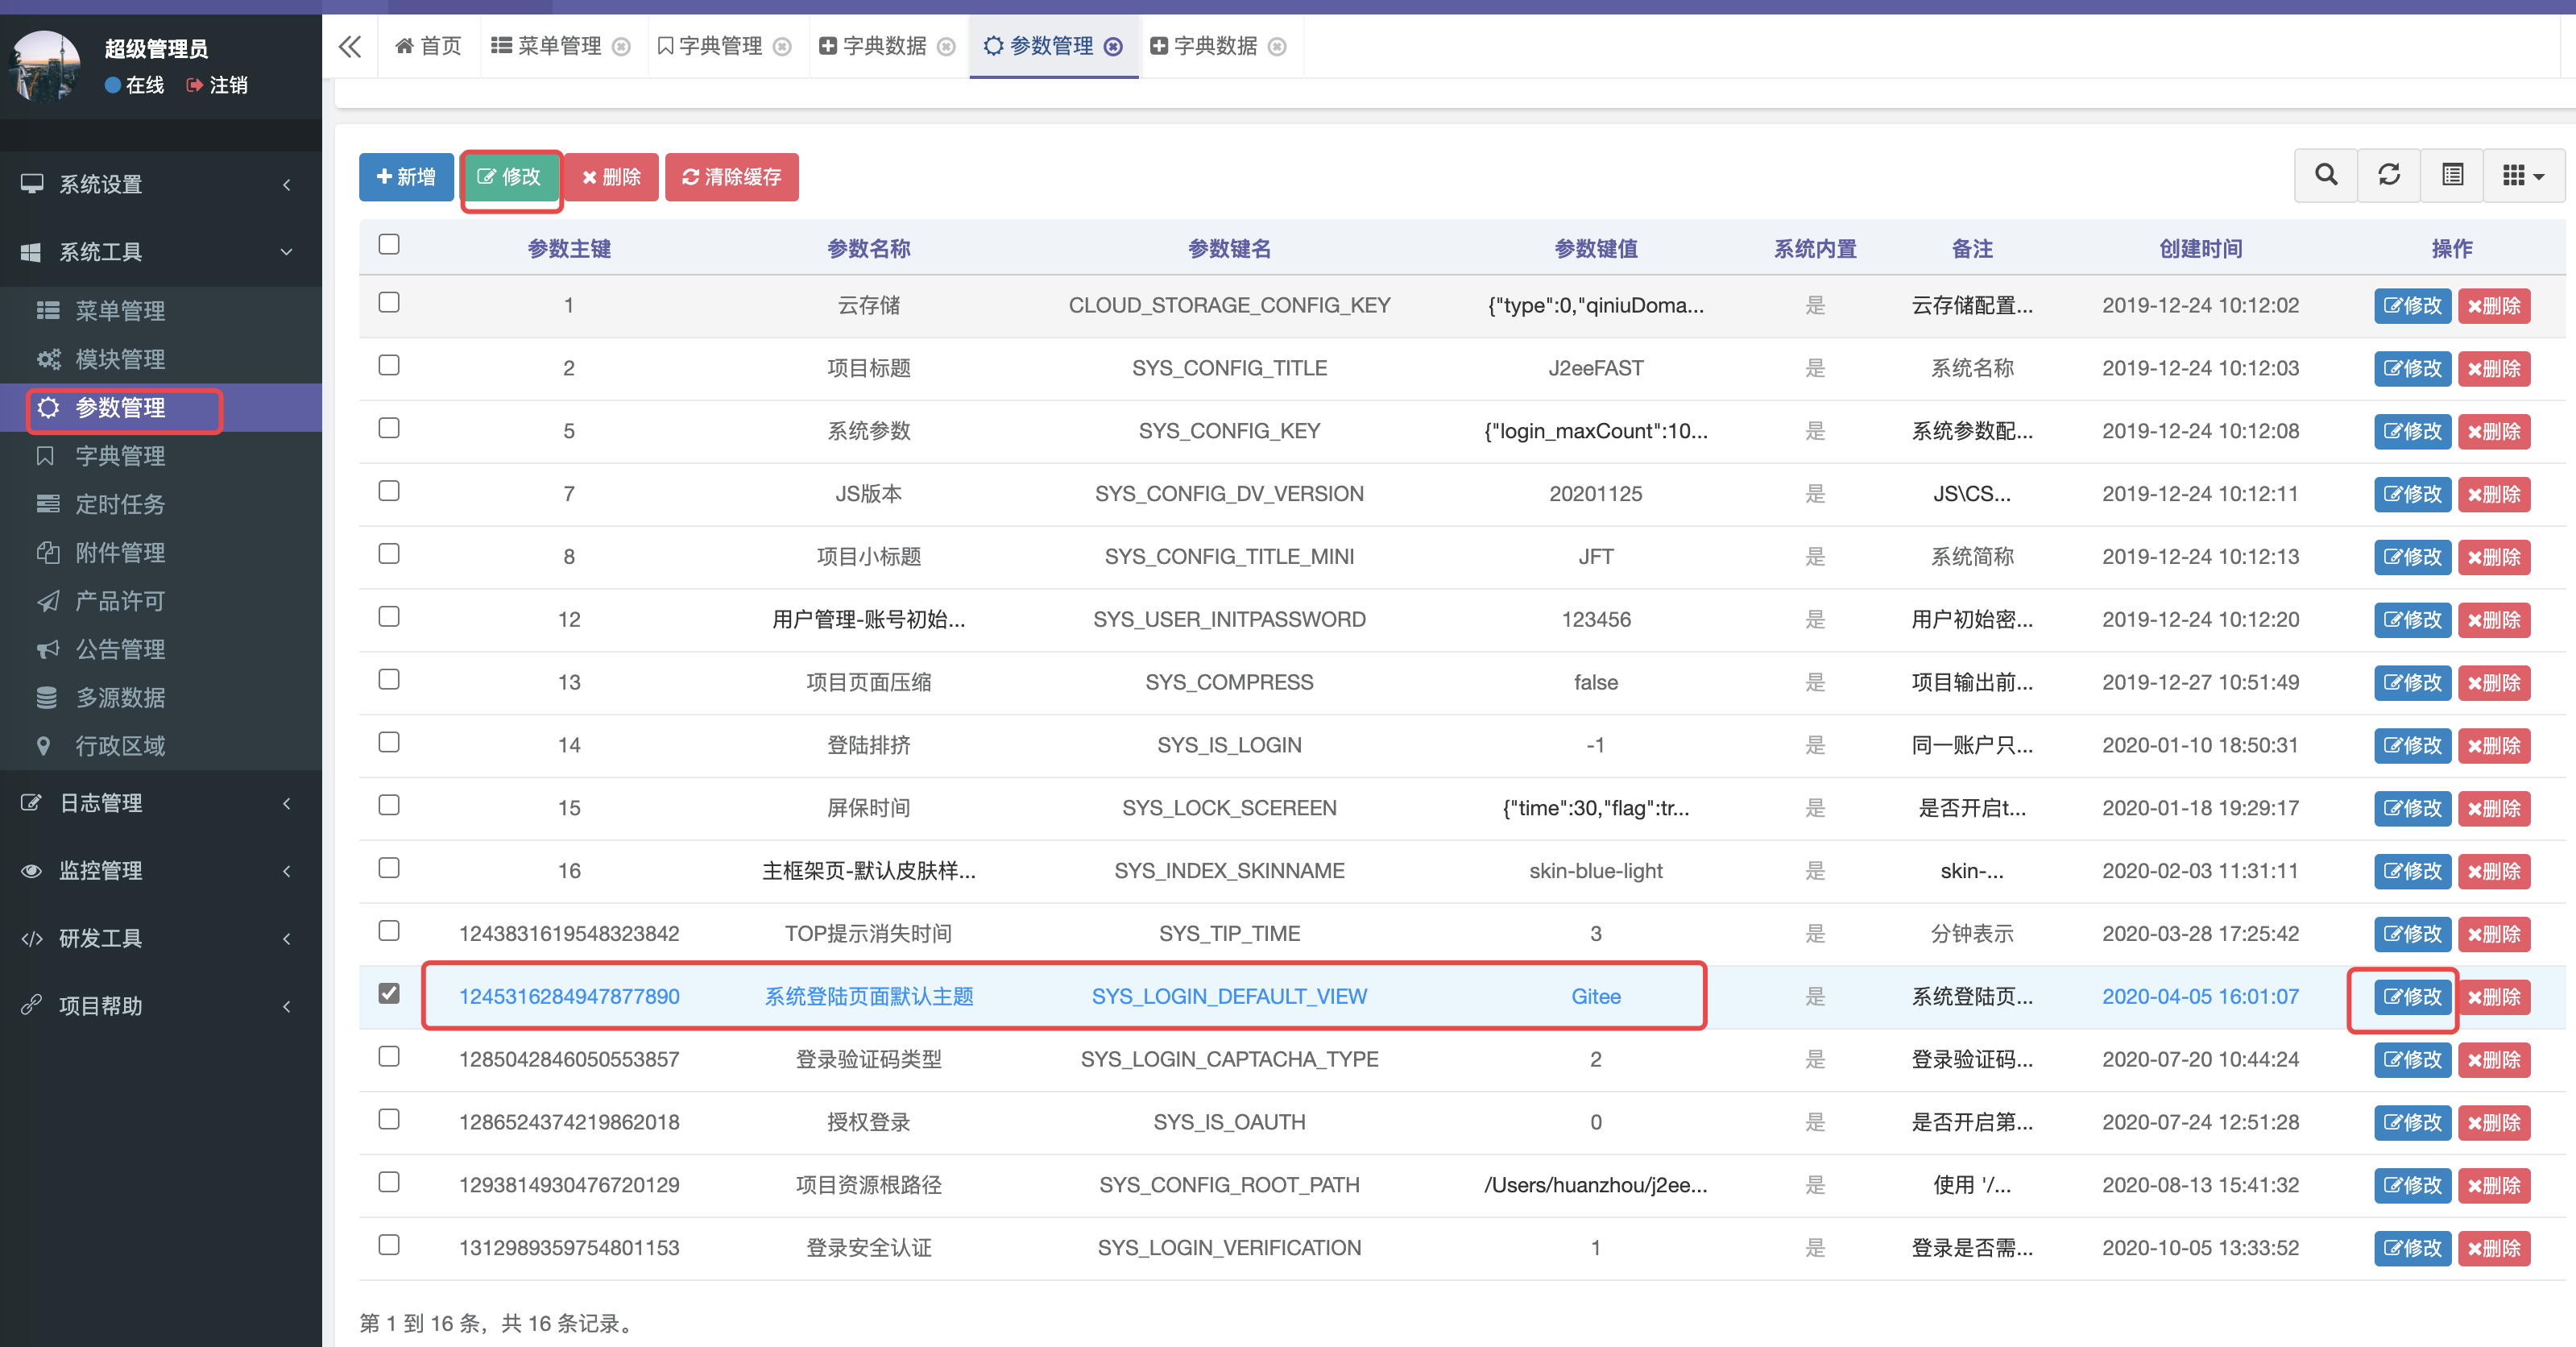
Task: Close the 字典管理 tab icon
Action: (783, 47)
